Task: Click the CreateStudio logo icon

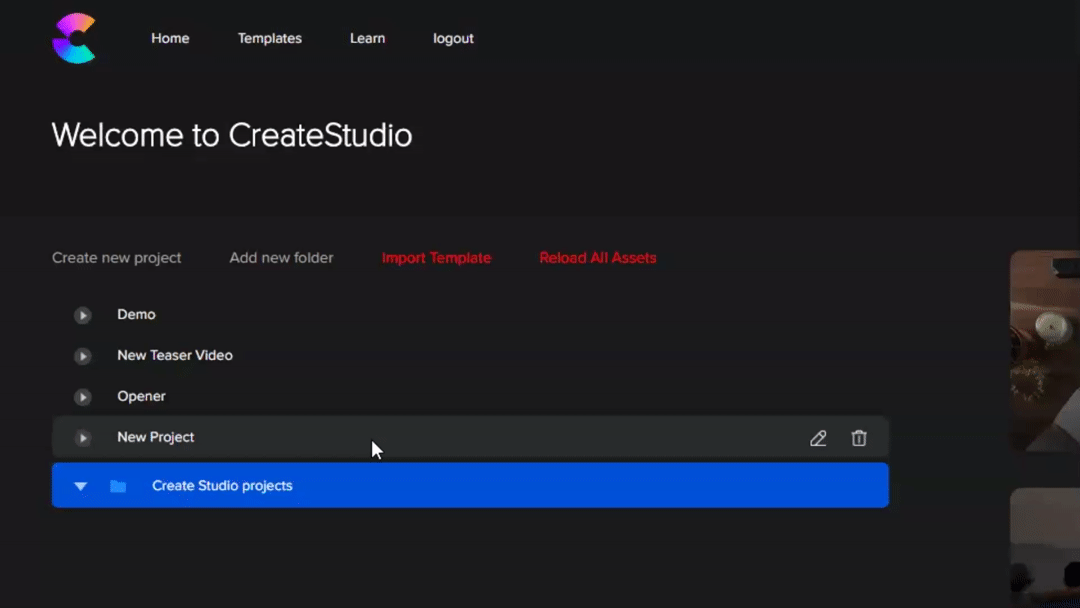Action: [x=74, y=39]
